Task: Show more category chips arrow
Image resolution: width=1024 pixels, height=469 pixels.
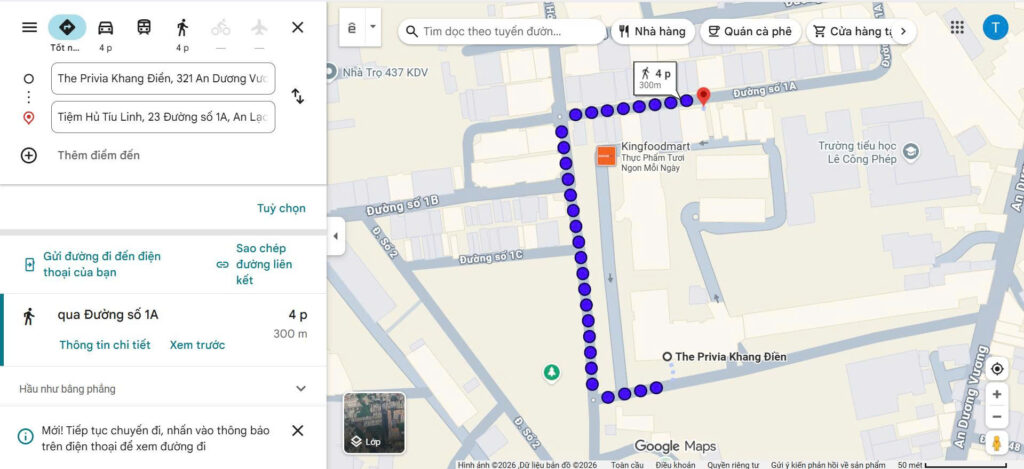Action: point(904,31)
